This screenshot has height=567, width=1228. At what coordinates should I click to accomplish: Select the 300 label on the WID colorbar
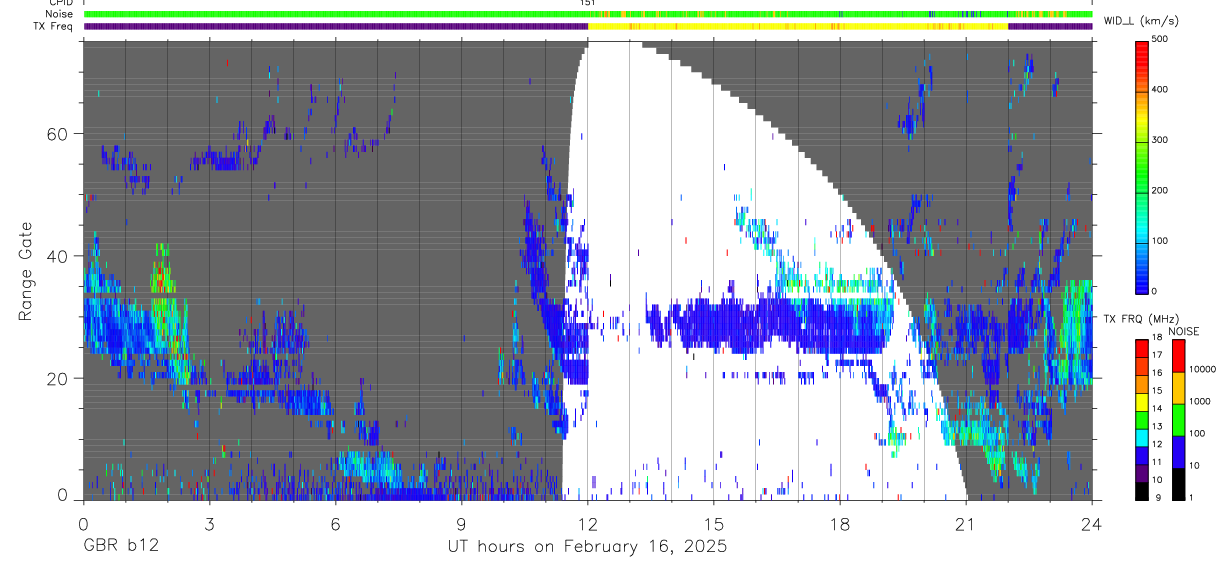click(1160, 140)
